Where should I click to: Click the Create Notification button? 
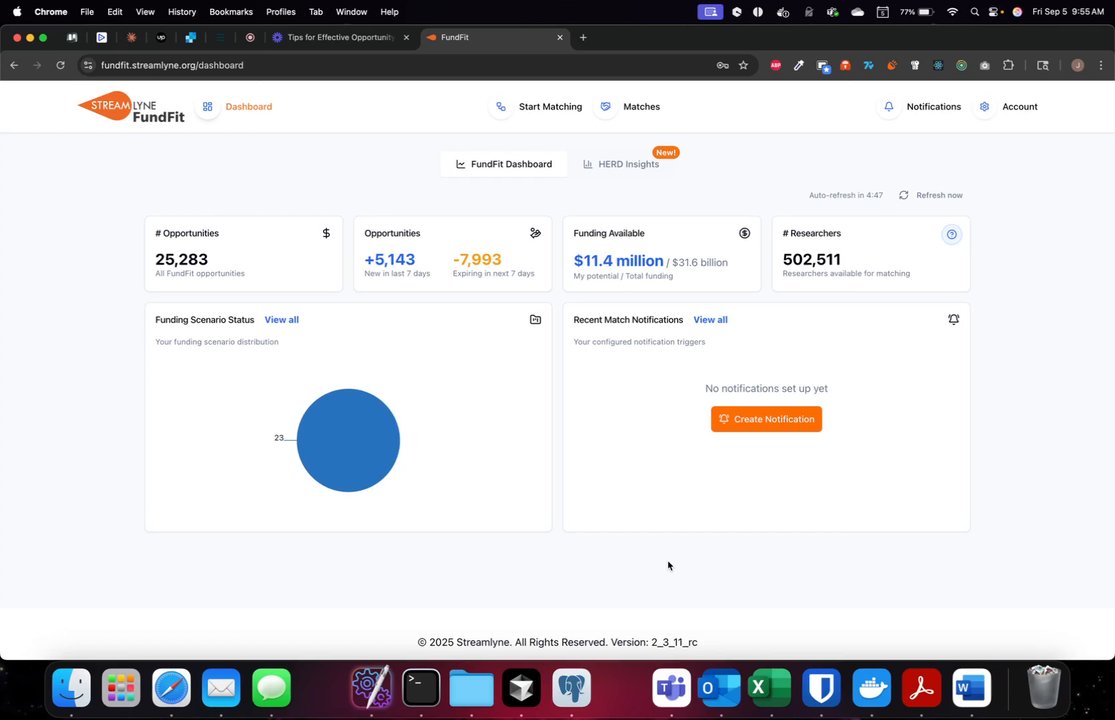pos(767,419)
